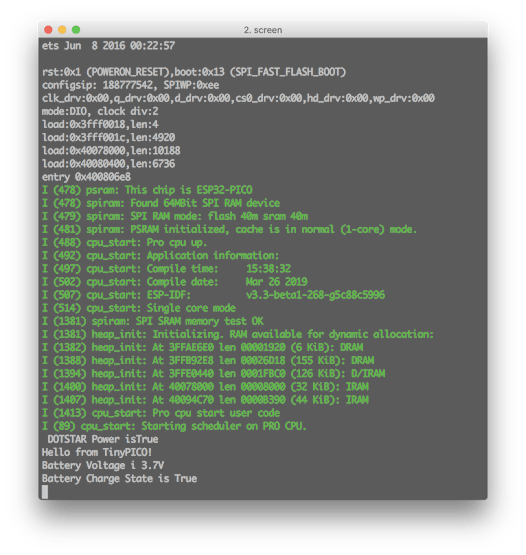Image resolution: width=526 pixels, height=555 pixels.
Task: Click the ESP-IDF version v3.3-beta1 text
Action: (x=315, y=295)
